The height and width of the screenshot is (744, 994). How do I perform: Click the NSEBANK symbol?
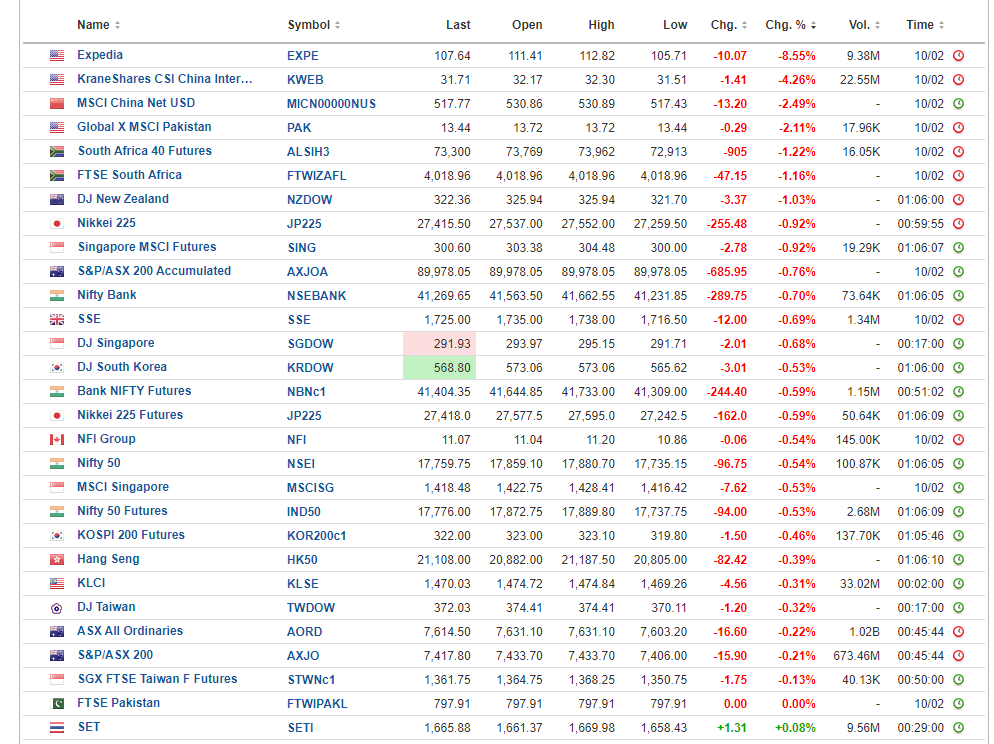[x=316, y=296]
